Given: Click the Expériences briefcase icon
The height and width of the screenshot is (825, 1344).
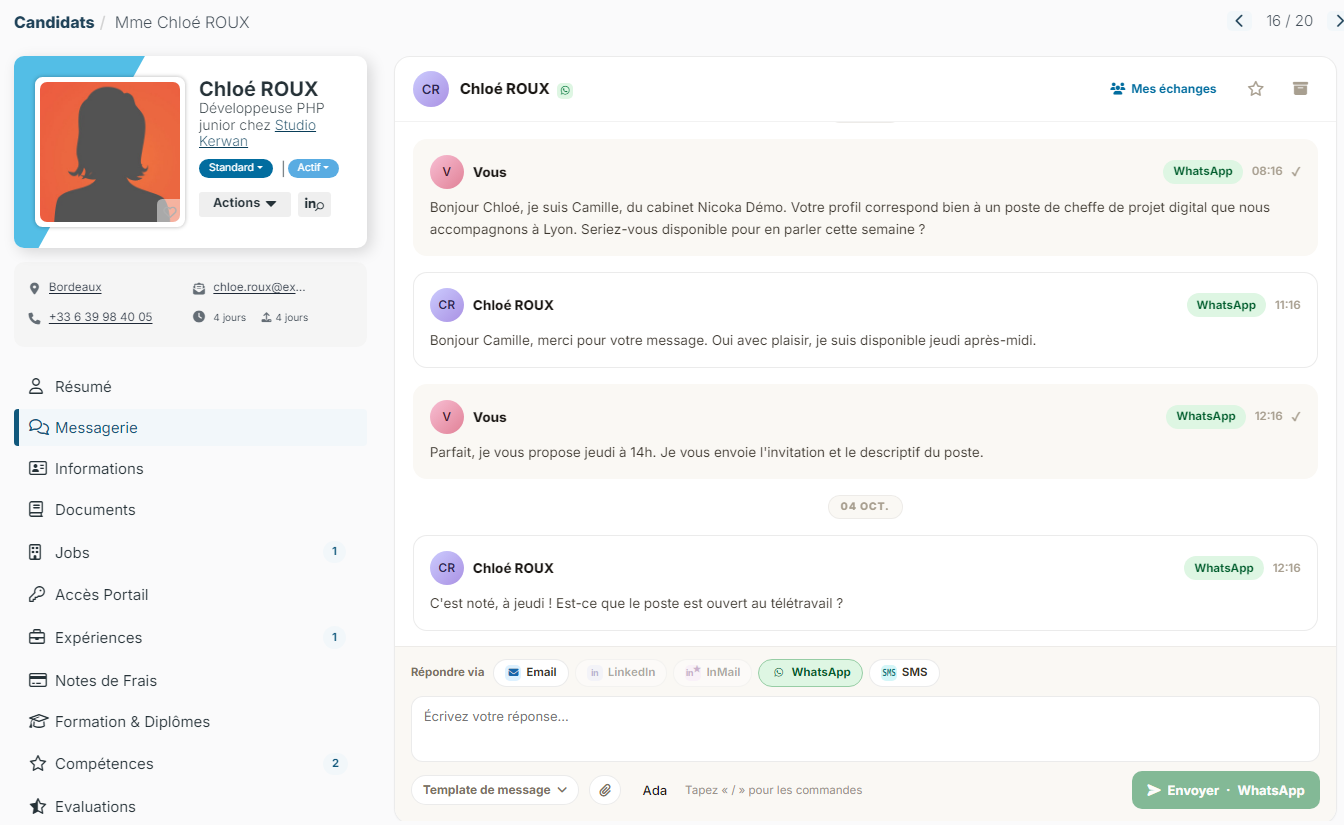Looking at the screenshot, I should [x=38, y=637].
